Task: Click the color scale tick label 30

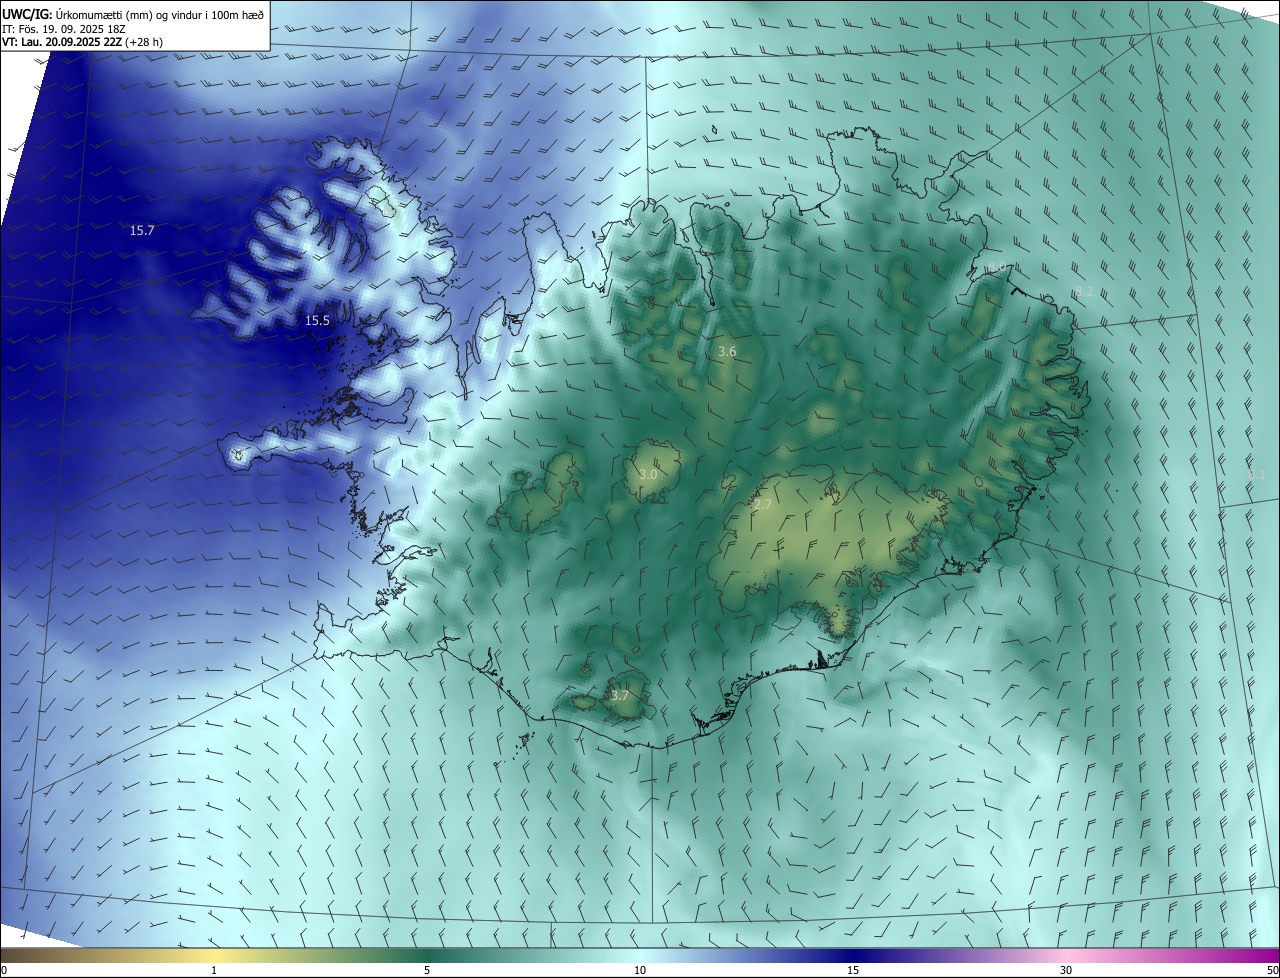Action: (1066, 970)
